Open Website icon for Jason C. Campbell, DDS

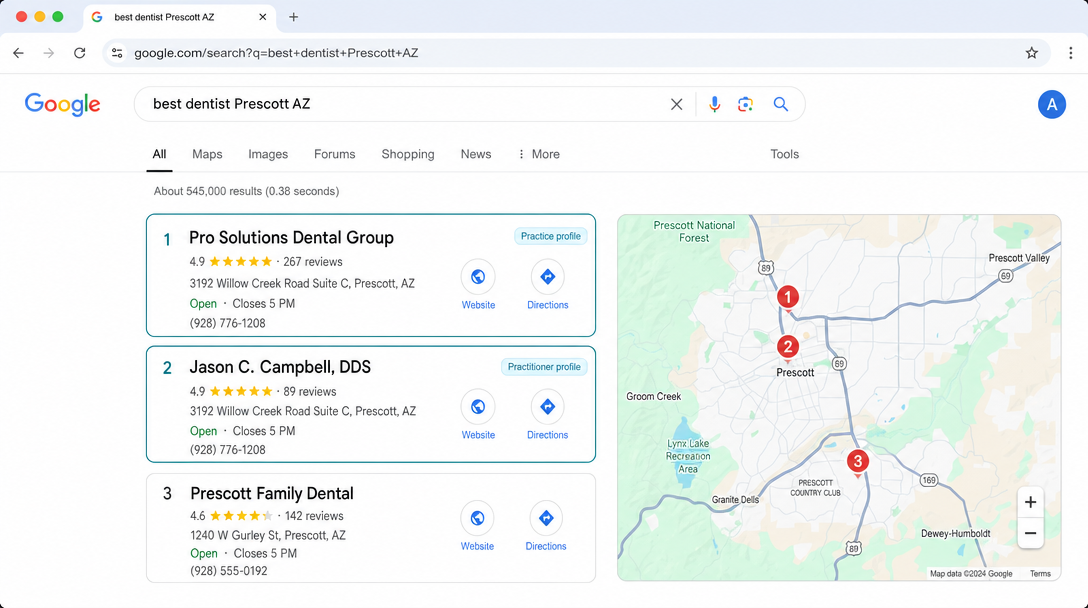(x=478, y=407)
